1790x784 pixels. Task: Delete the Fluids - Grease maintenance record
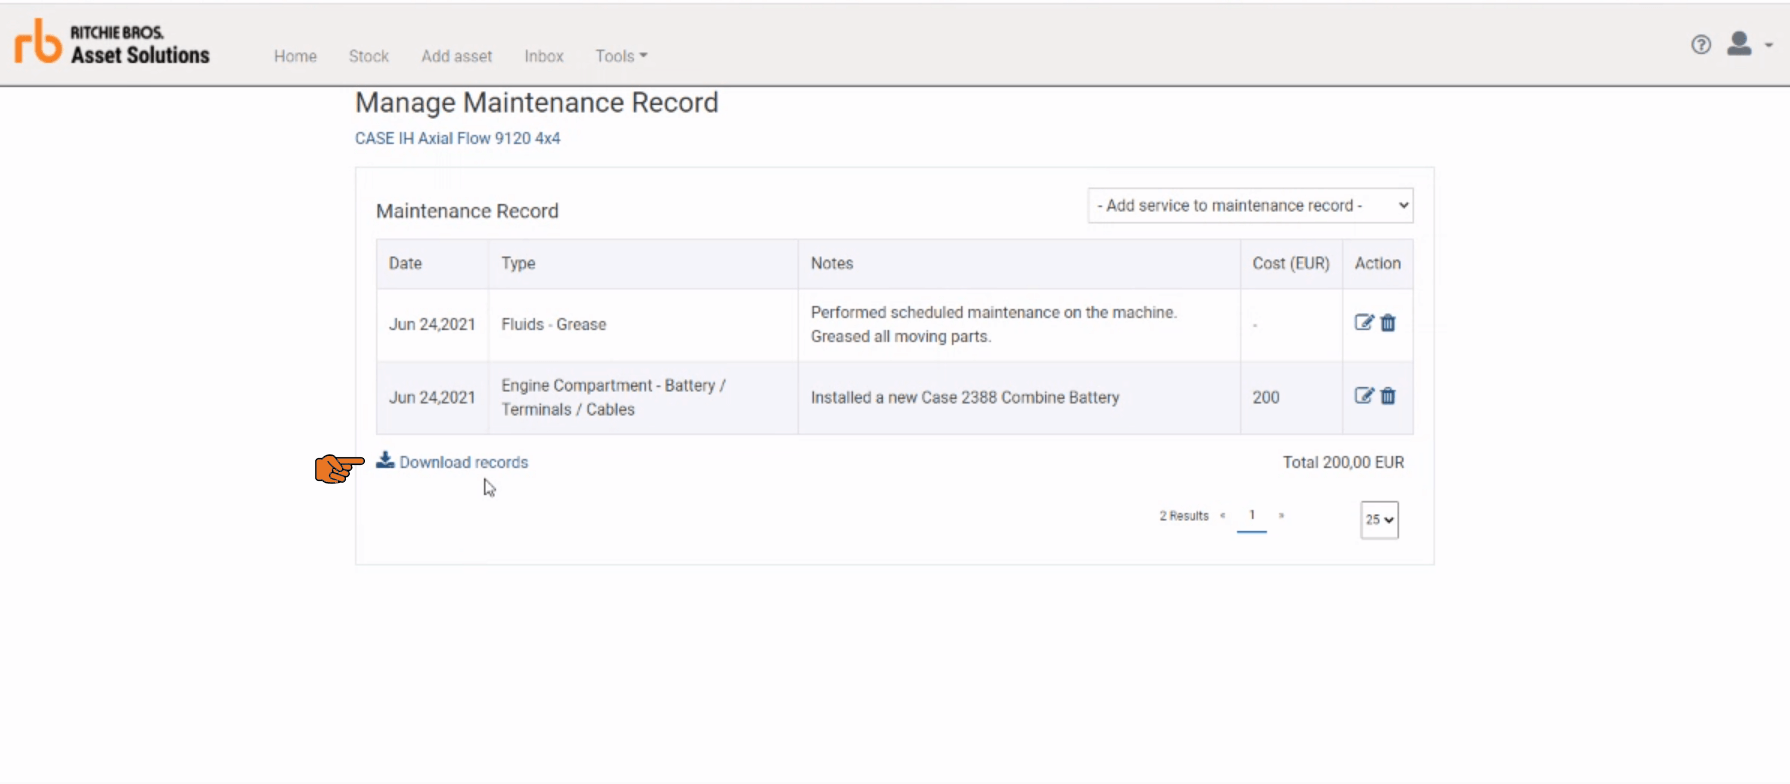[x=1388, y=323]
